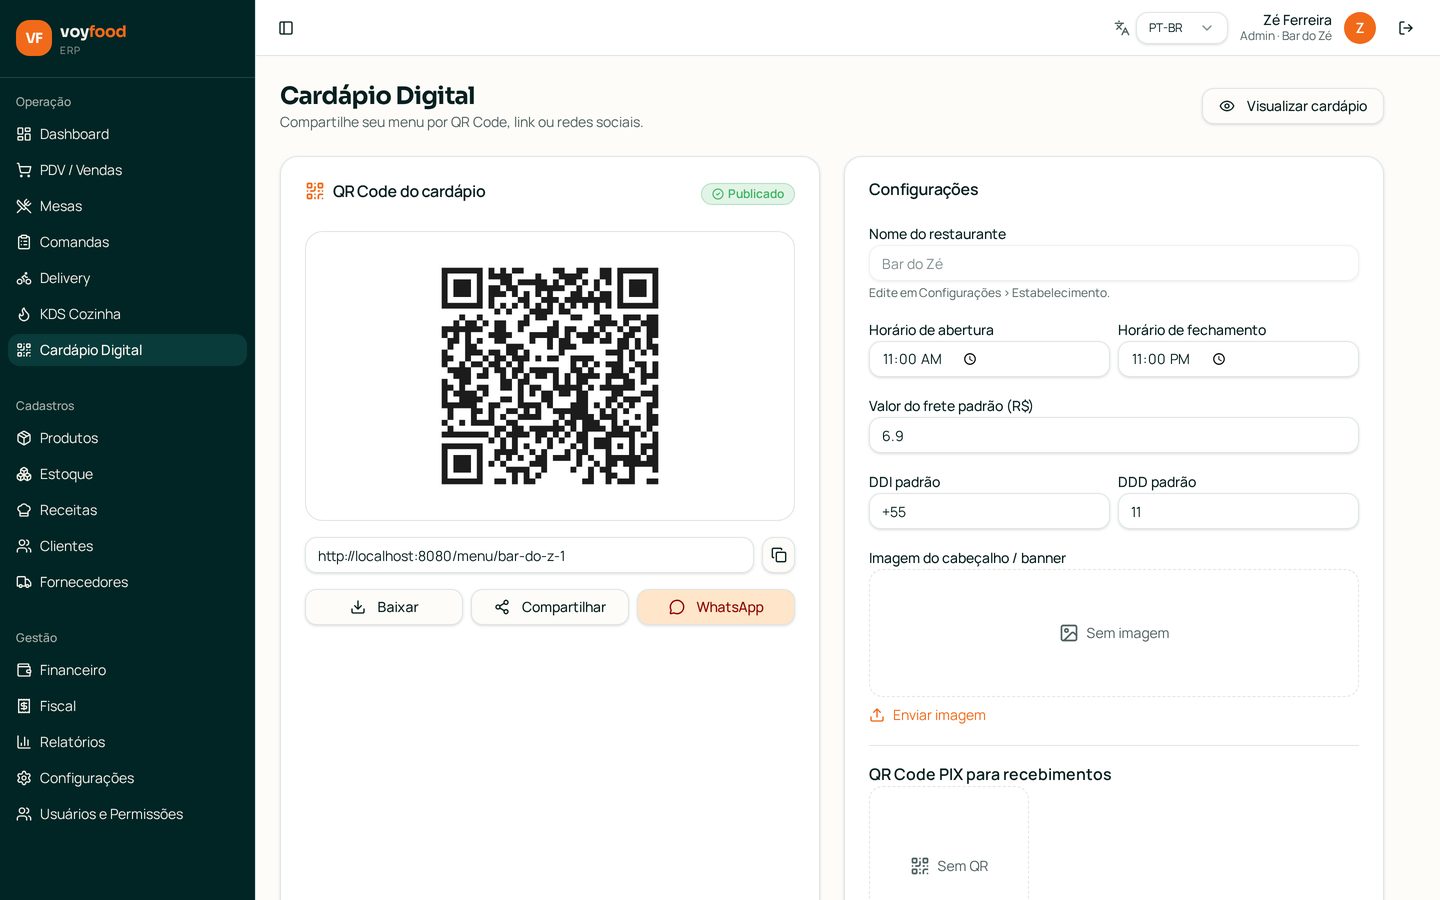Screen dimensions: 1440x900
Task: Click the Fornecedores truck icon
Action: click(24, 582)
